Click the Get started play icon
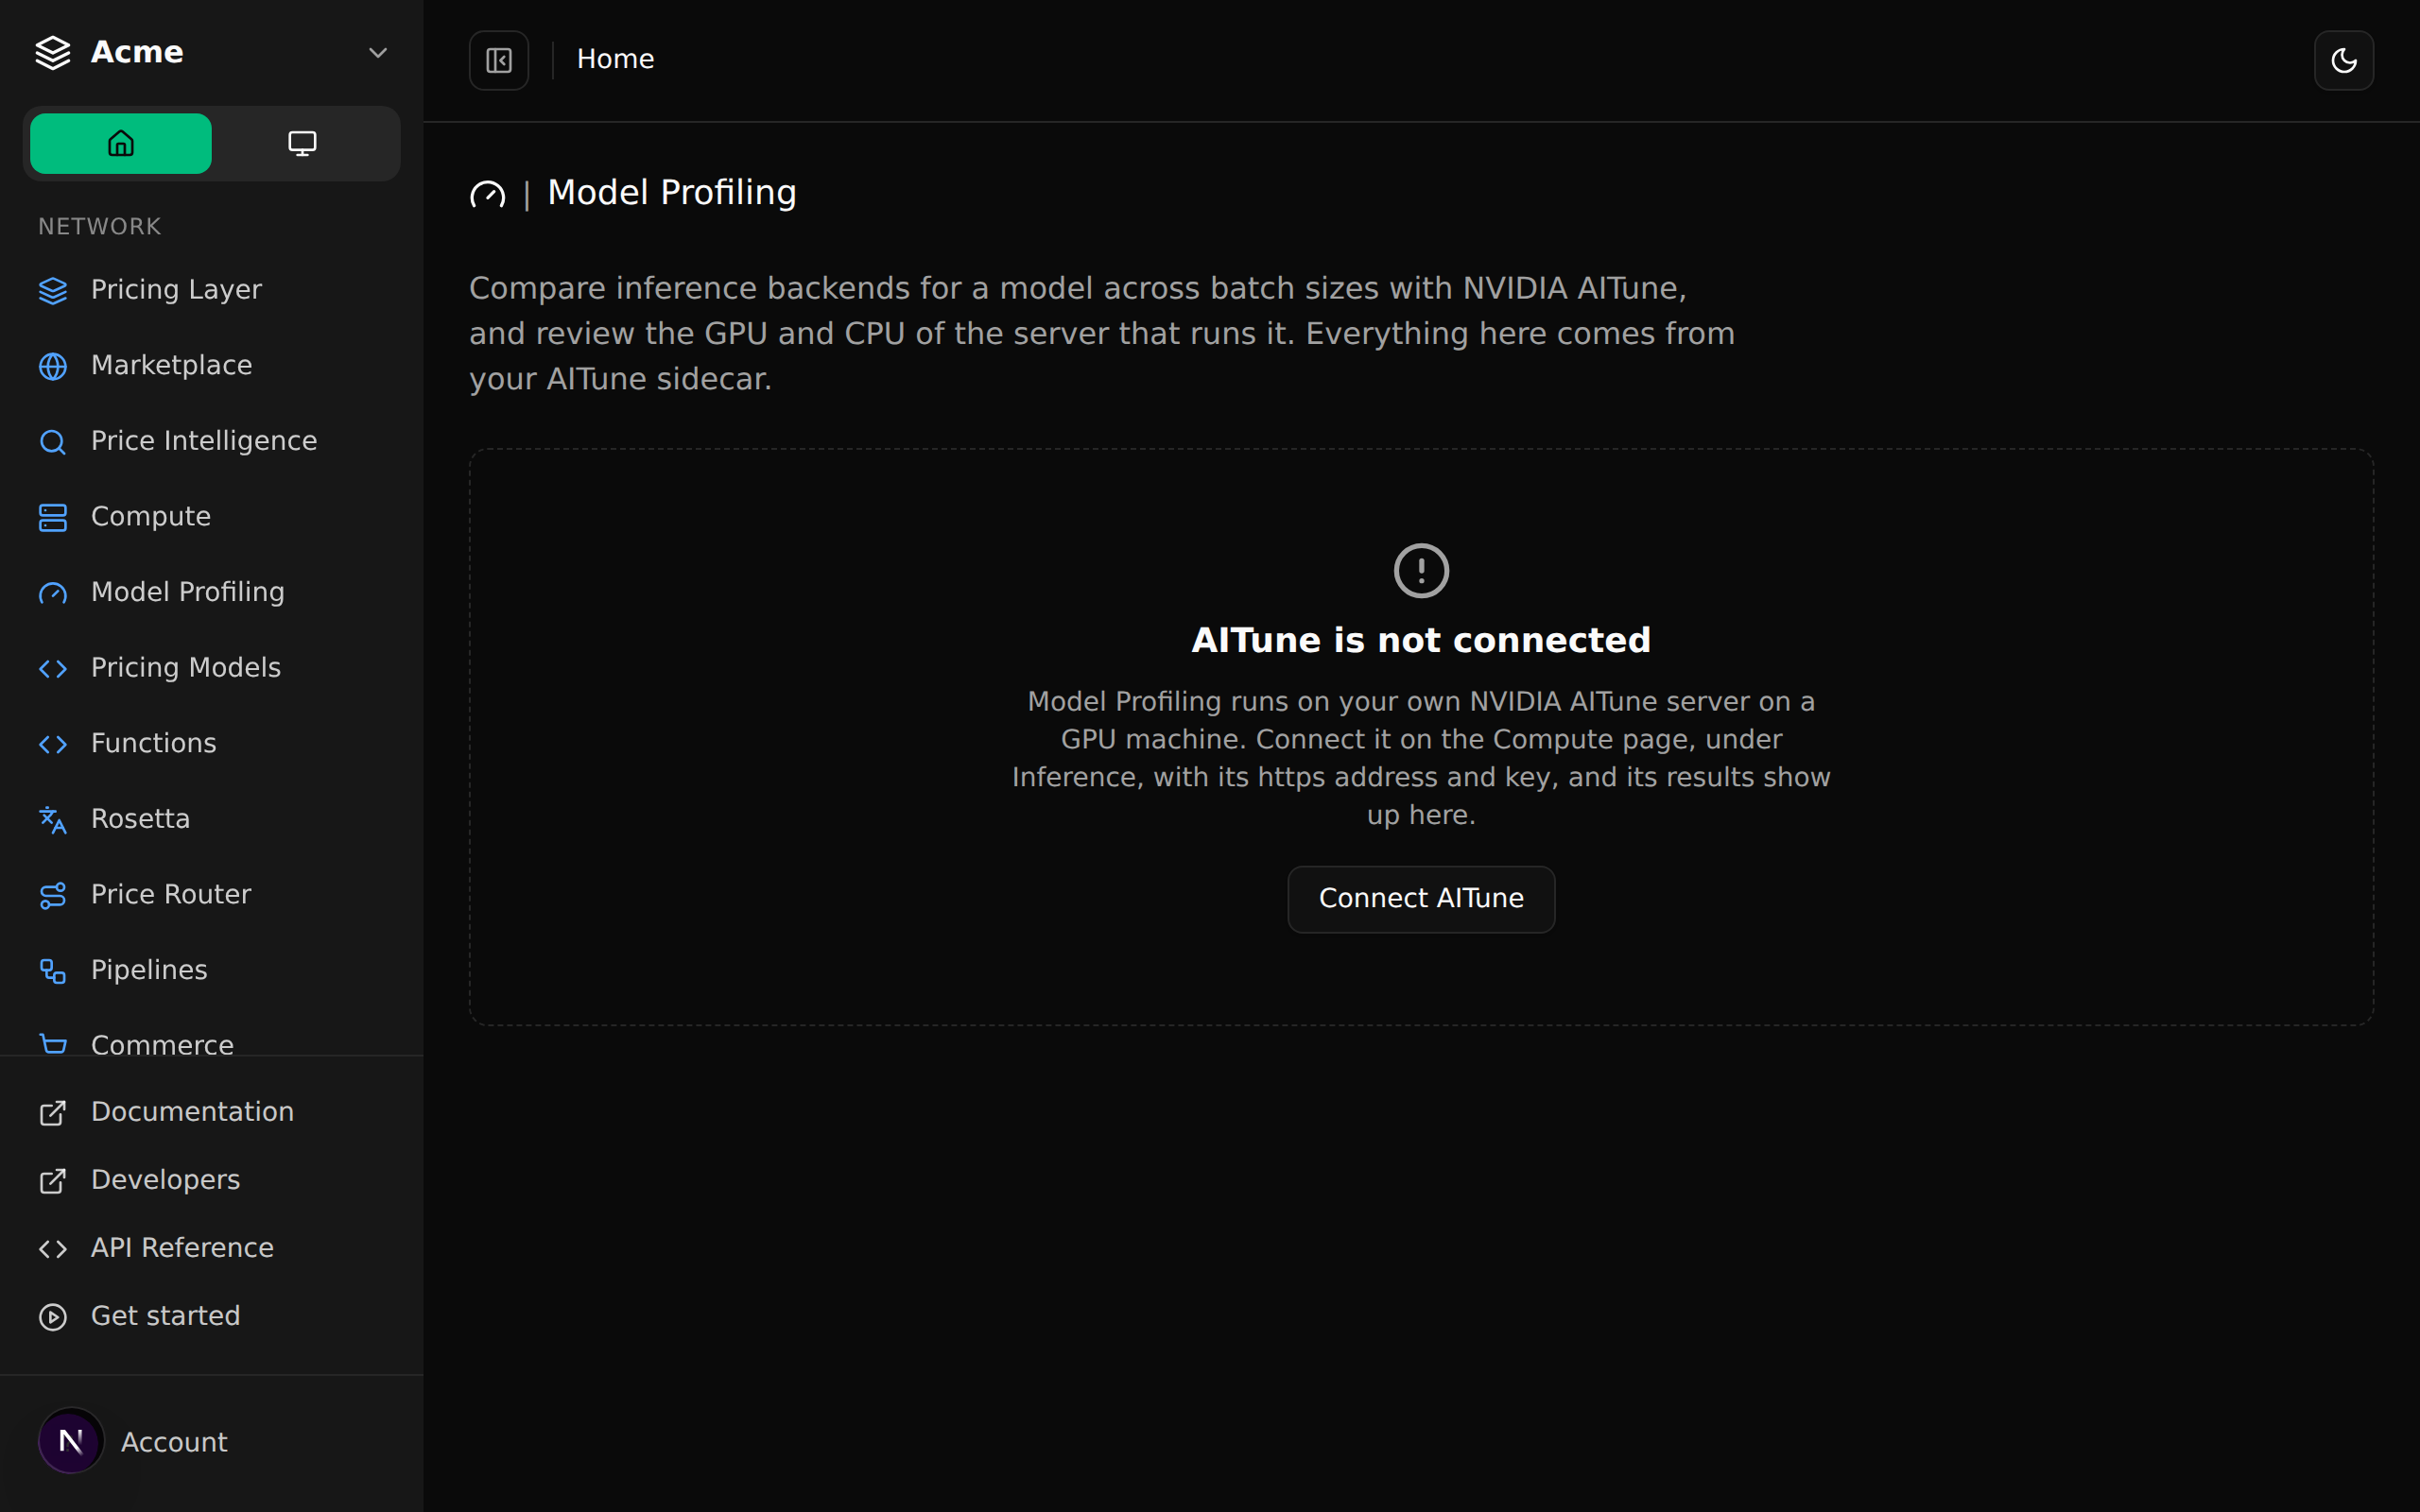Viewport: 2420px width, 1512px height. tap(53, 1317)
